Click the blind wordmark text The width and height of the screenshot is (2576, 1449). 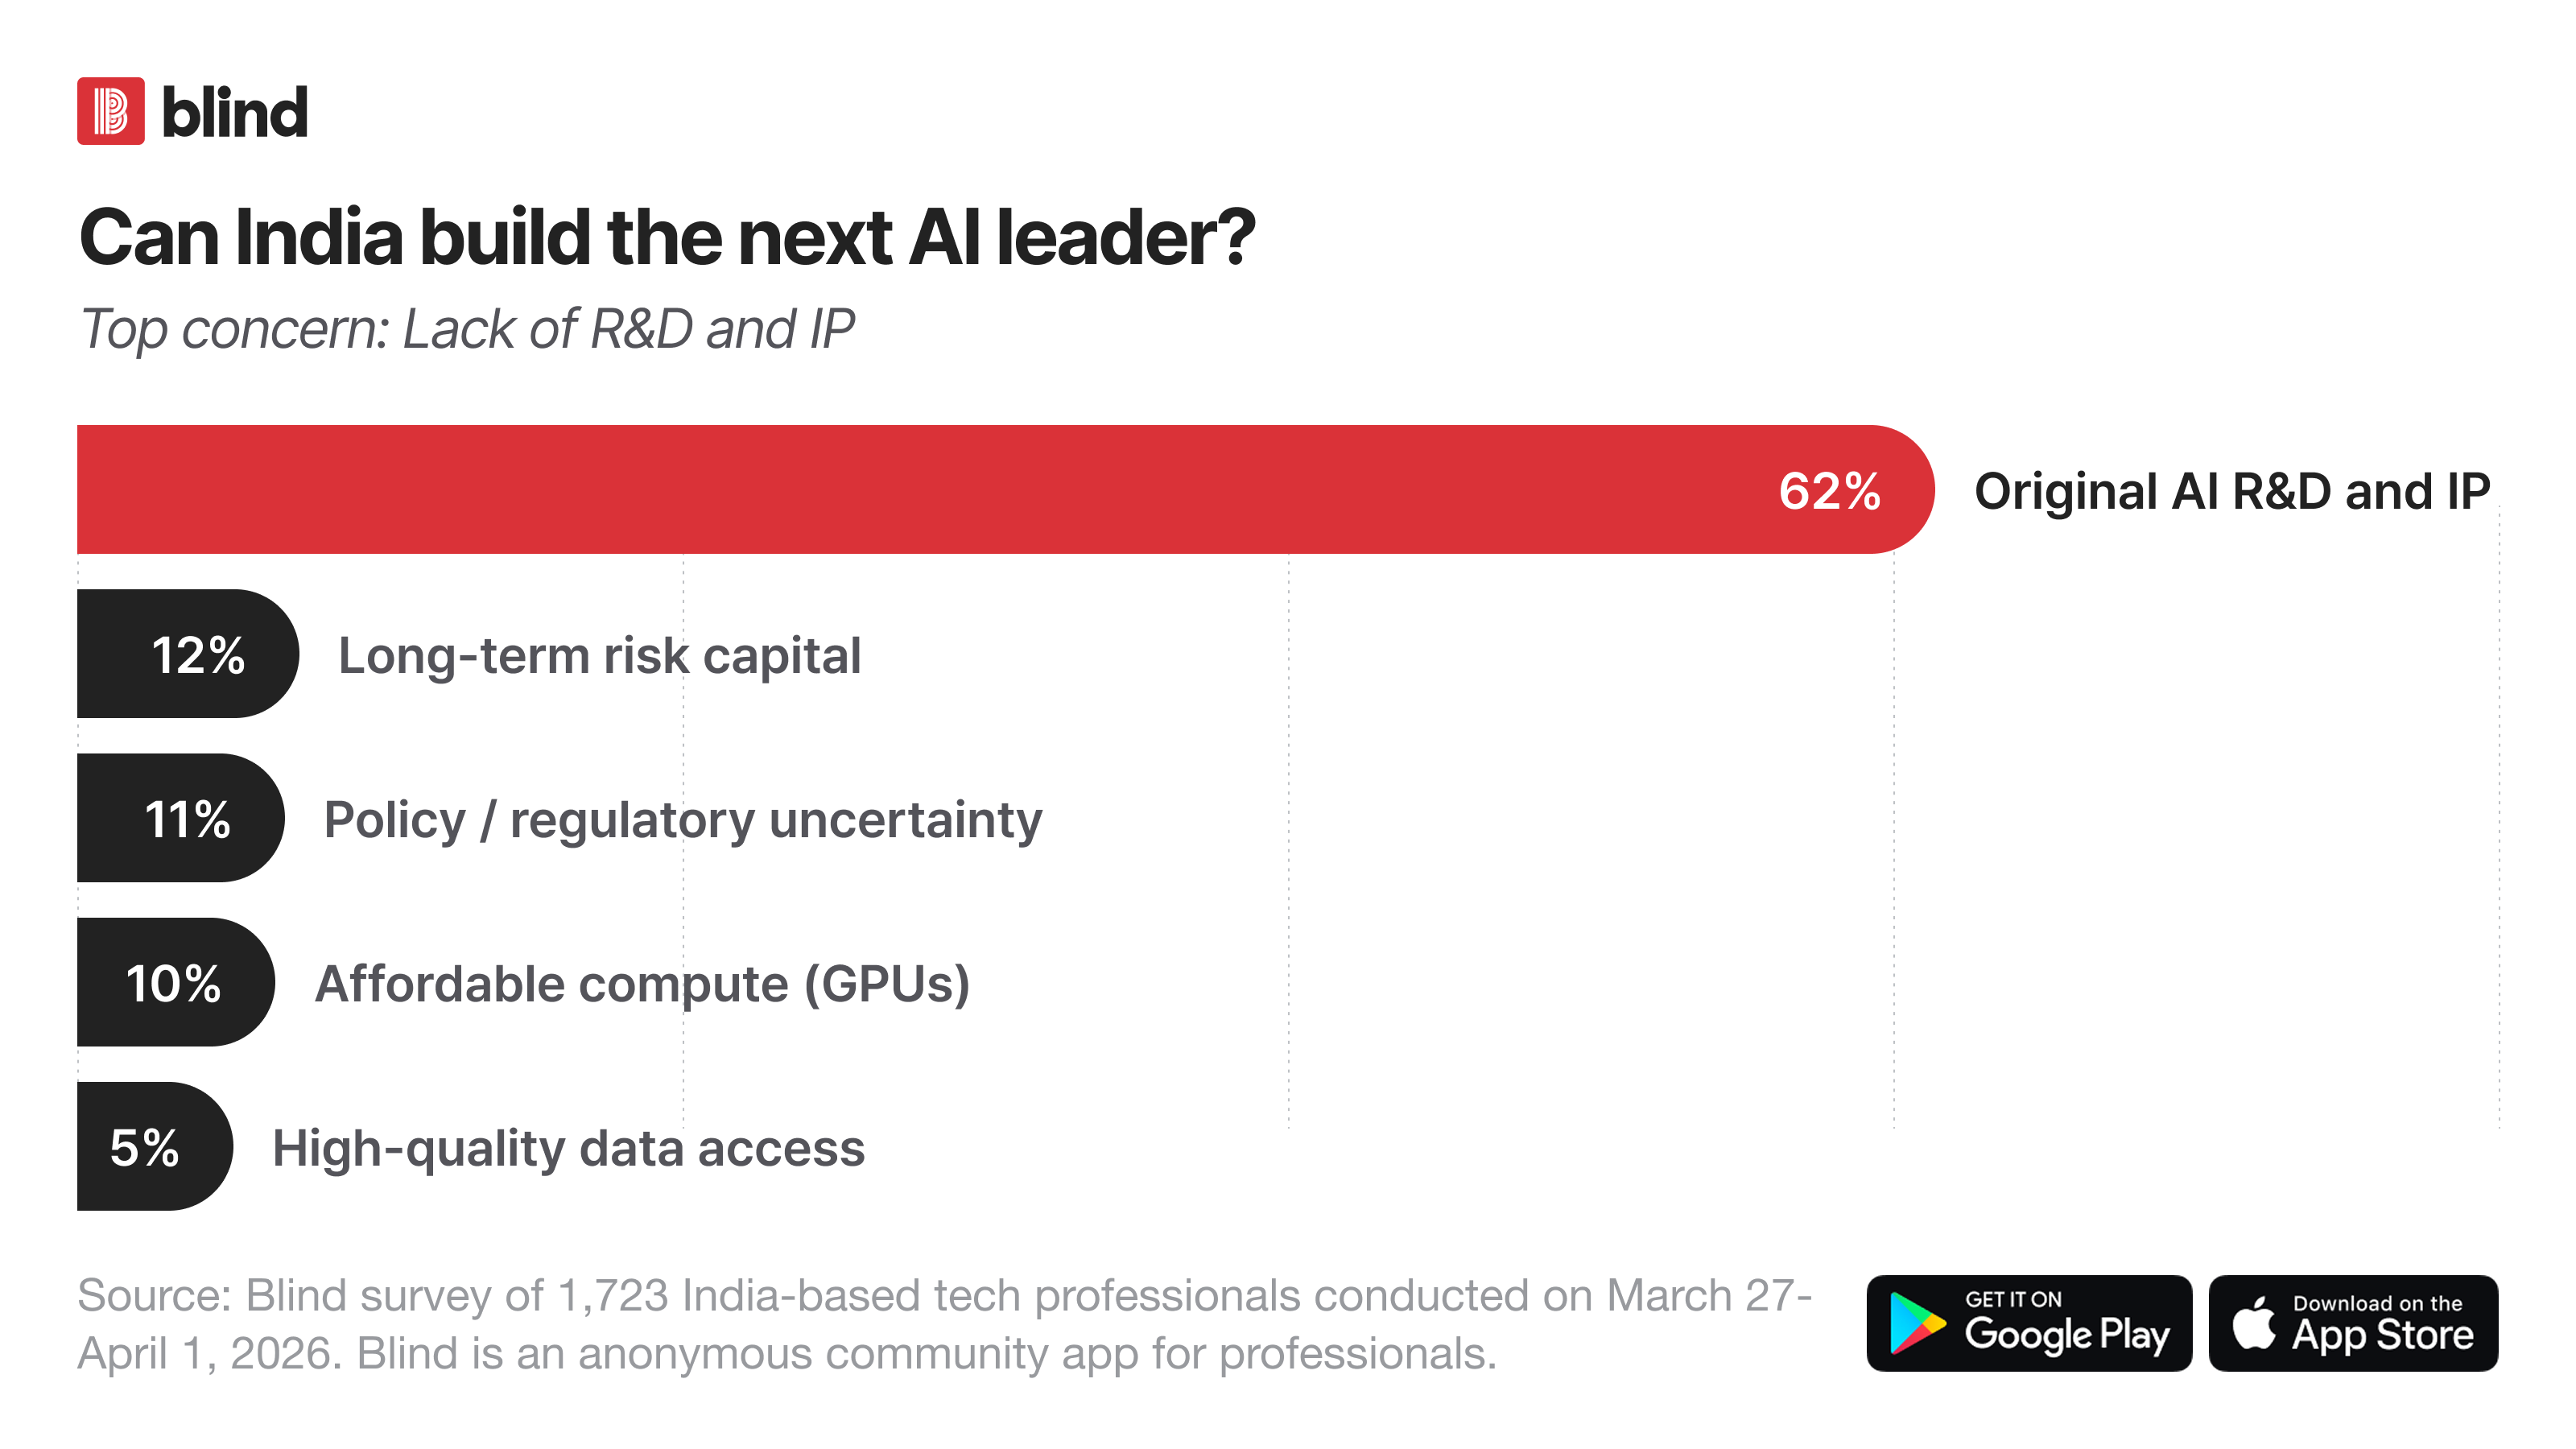(234, 112)
